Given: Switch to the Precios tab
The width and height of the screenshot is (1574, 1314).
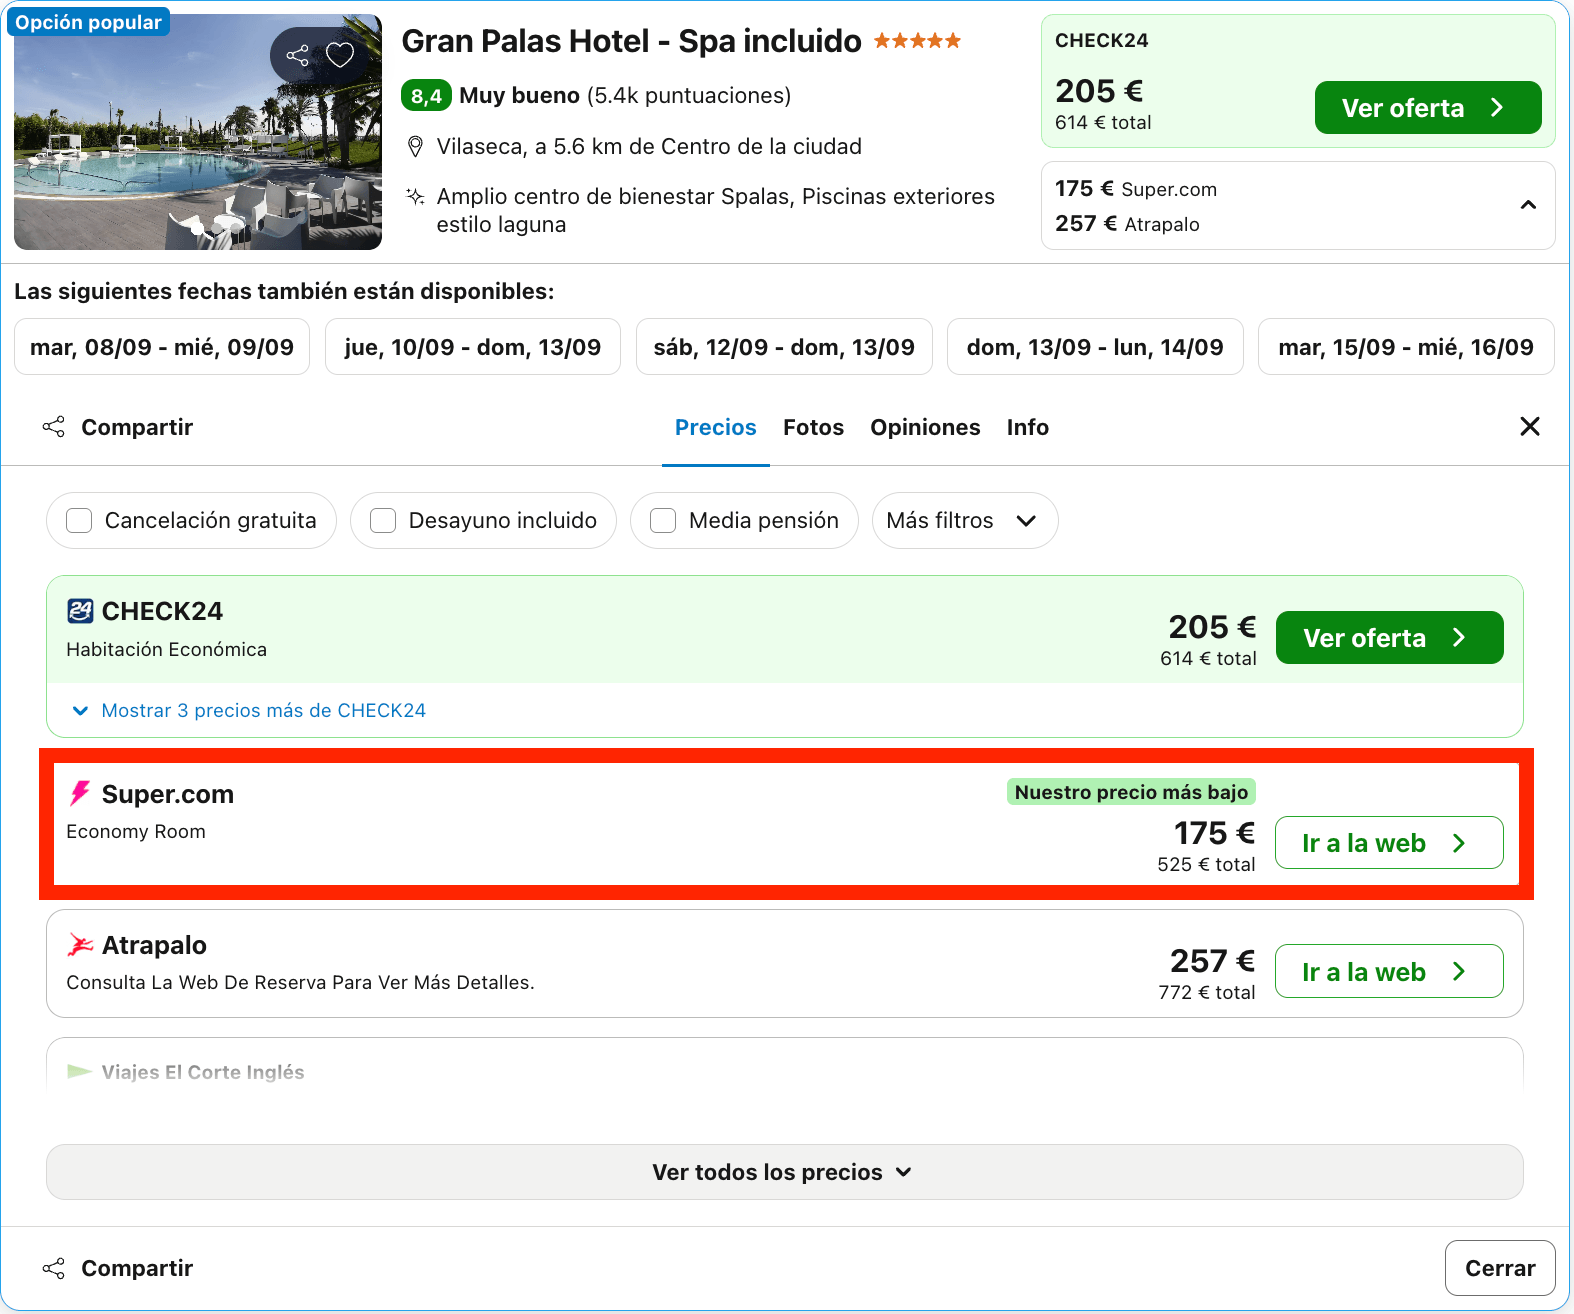Looking at the screenshot, I should click(715, 427).
